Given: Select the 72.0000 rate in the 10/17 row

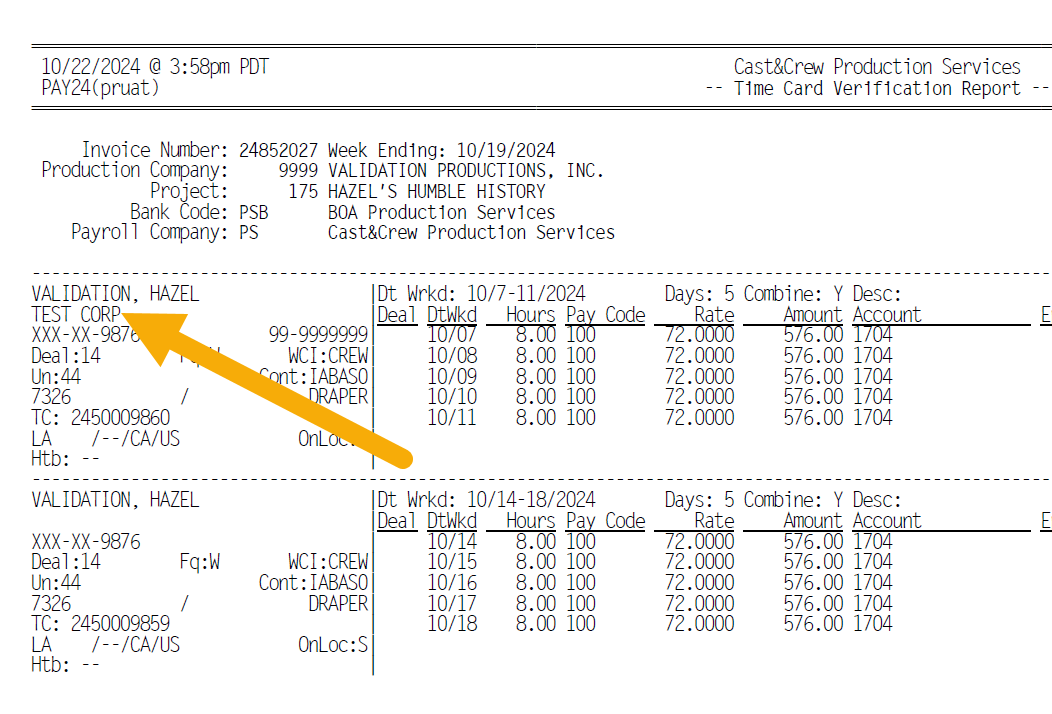Looking at the screenshot, I should pos(700,603).
